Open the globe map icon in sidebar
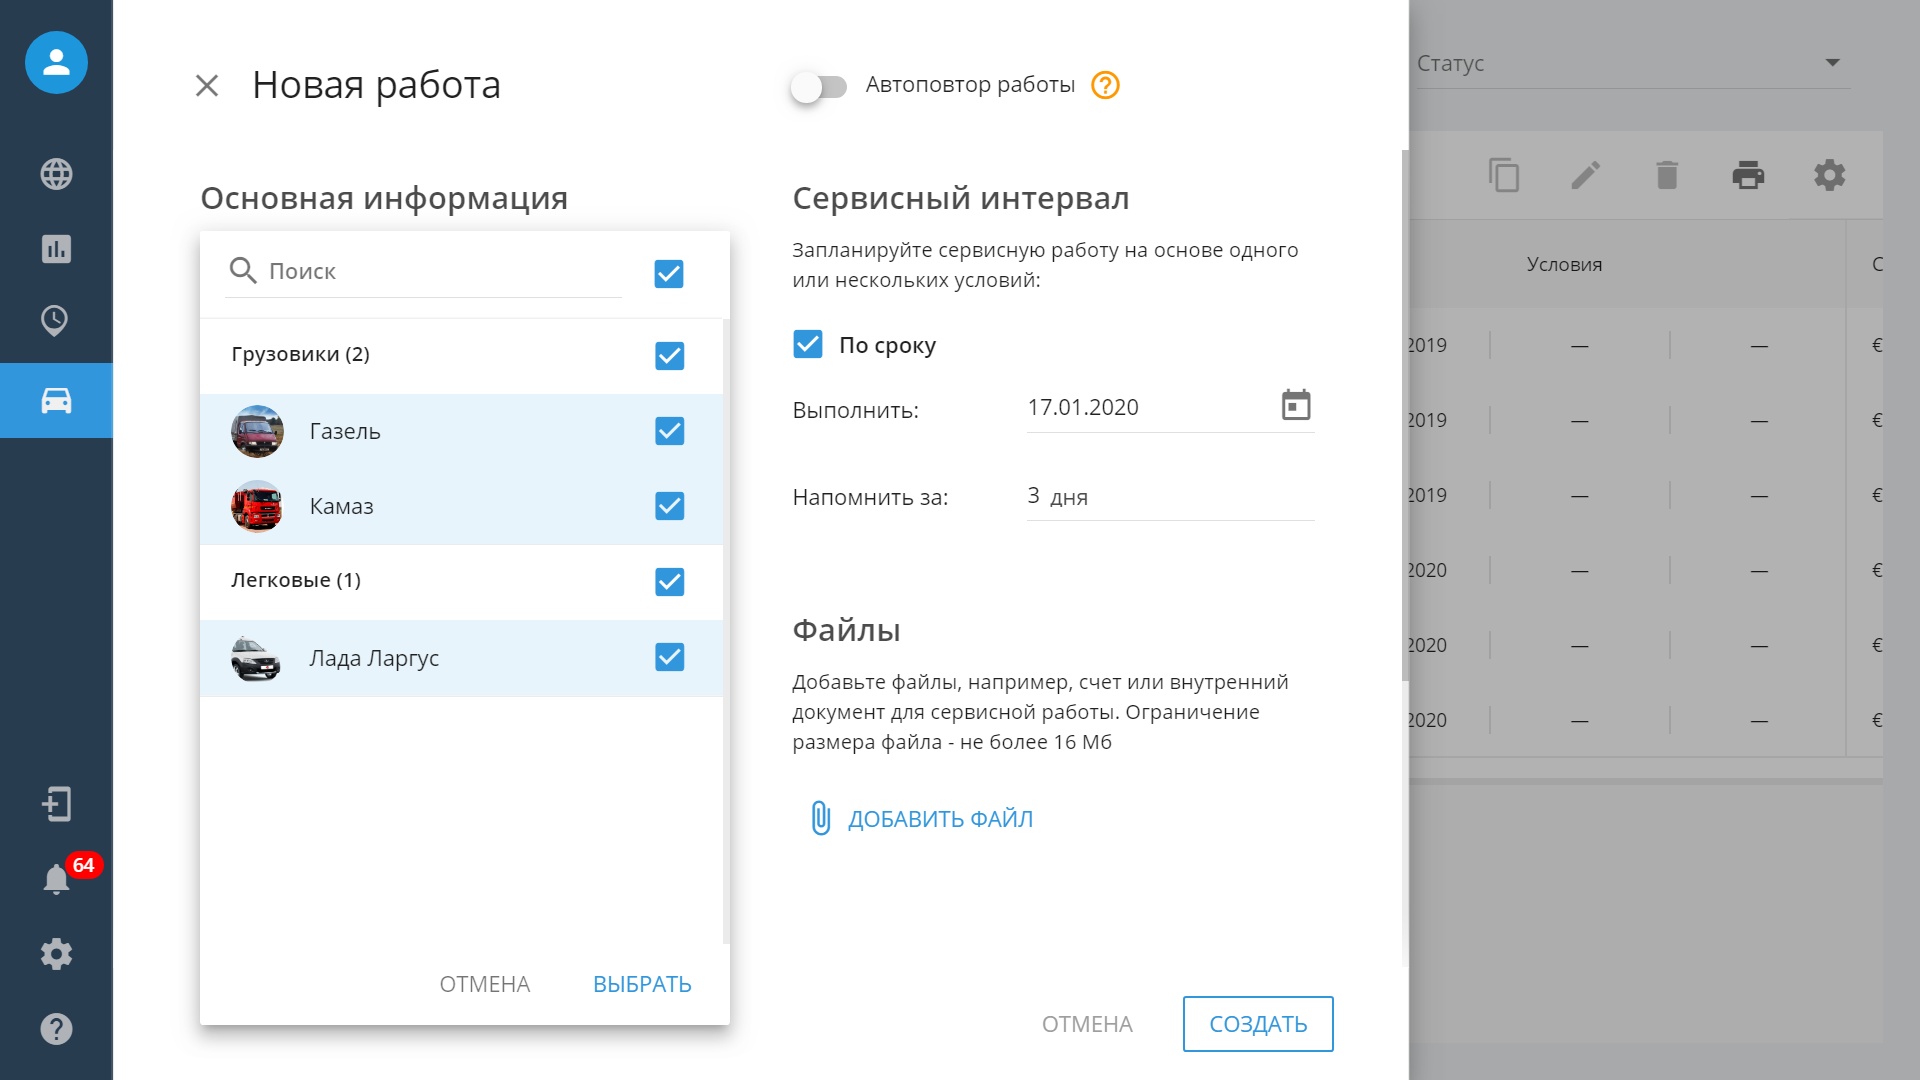 tap(56, 174)
